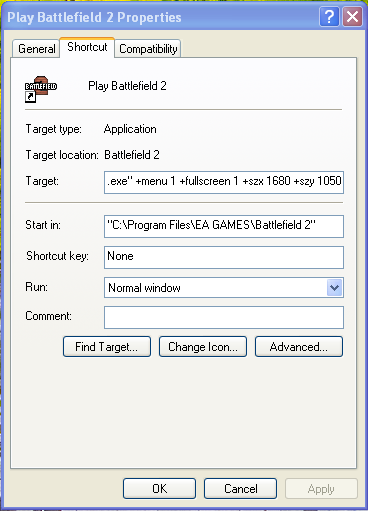Click the 'Comment:' label
The width and height of the screenshot is (368, 511).
pos(48,316)
